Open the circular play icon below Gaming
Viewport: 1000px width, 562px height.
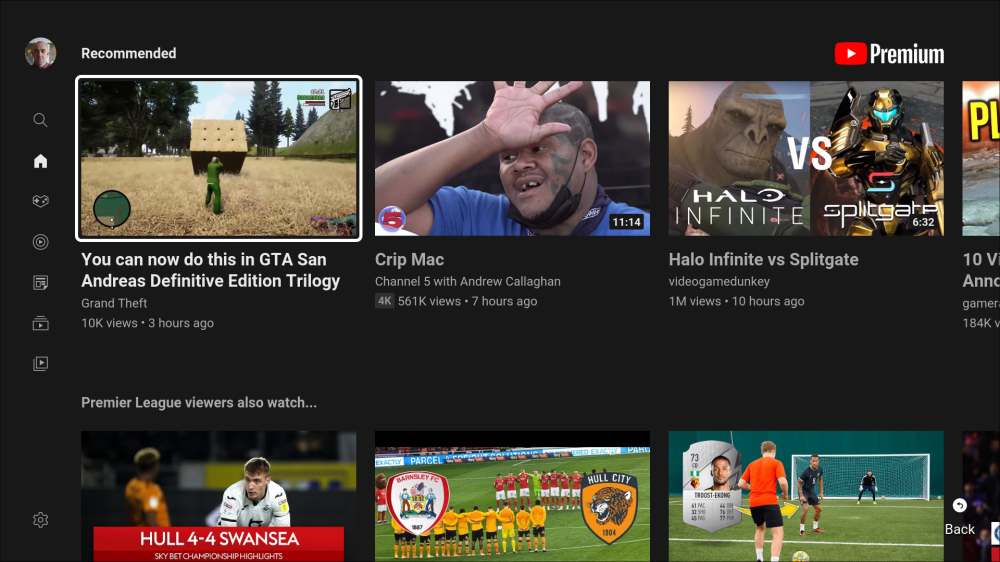pos(40,242)
